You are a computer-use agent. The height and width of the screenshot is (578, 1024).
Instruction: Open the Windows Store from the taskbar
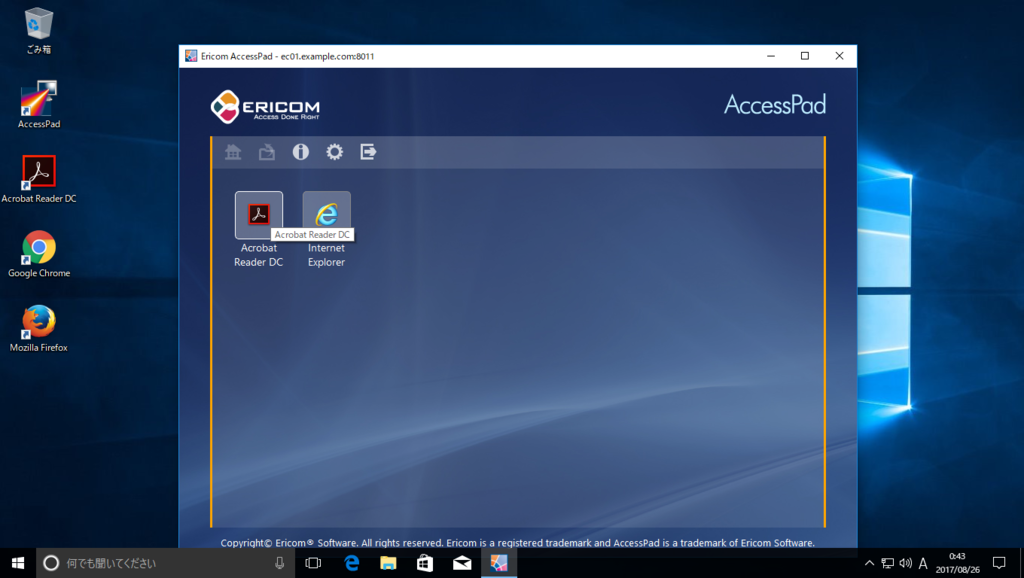[x=425, y=563]
